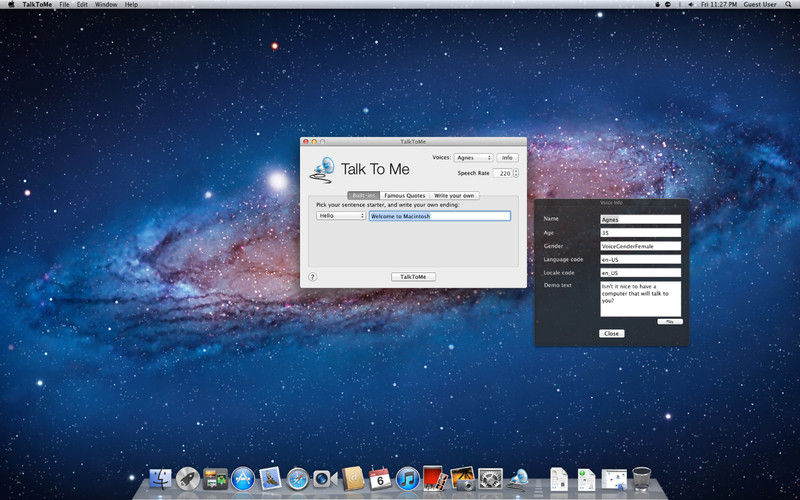
Task: Open the Trash in the Dock
Action: [642, 479]
